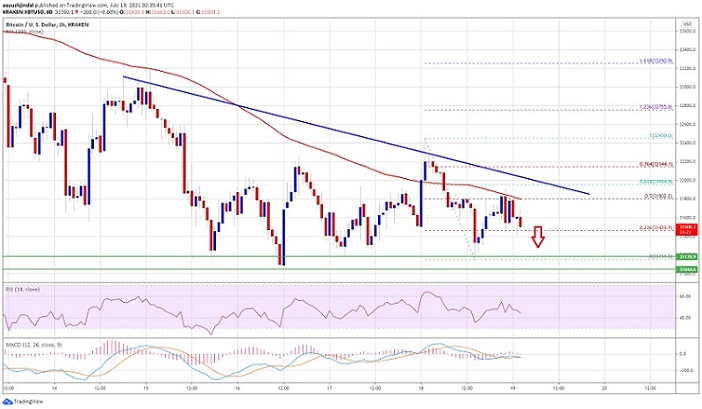Click the red down arrow annotation
The image size is (702, 409).
point(538,237)
